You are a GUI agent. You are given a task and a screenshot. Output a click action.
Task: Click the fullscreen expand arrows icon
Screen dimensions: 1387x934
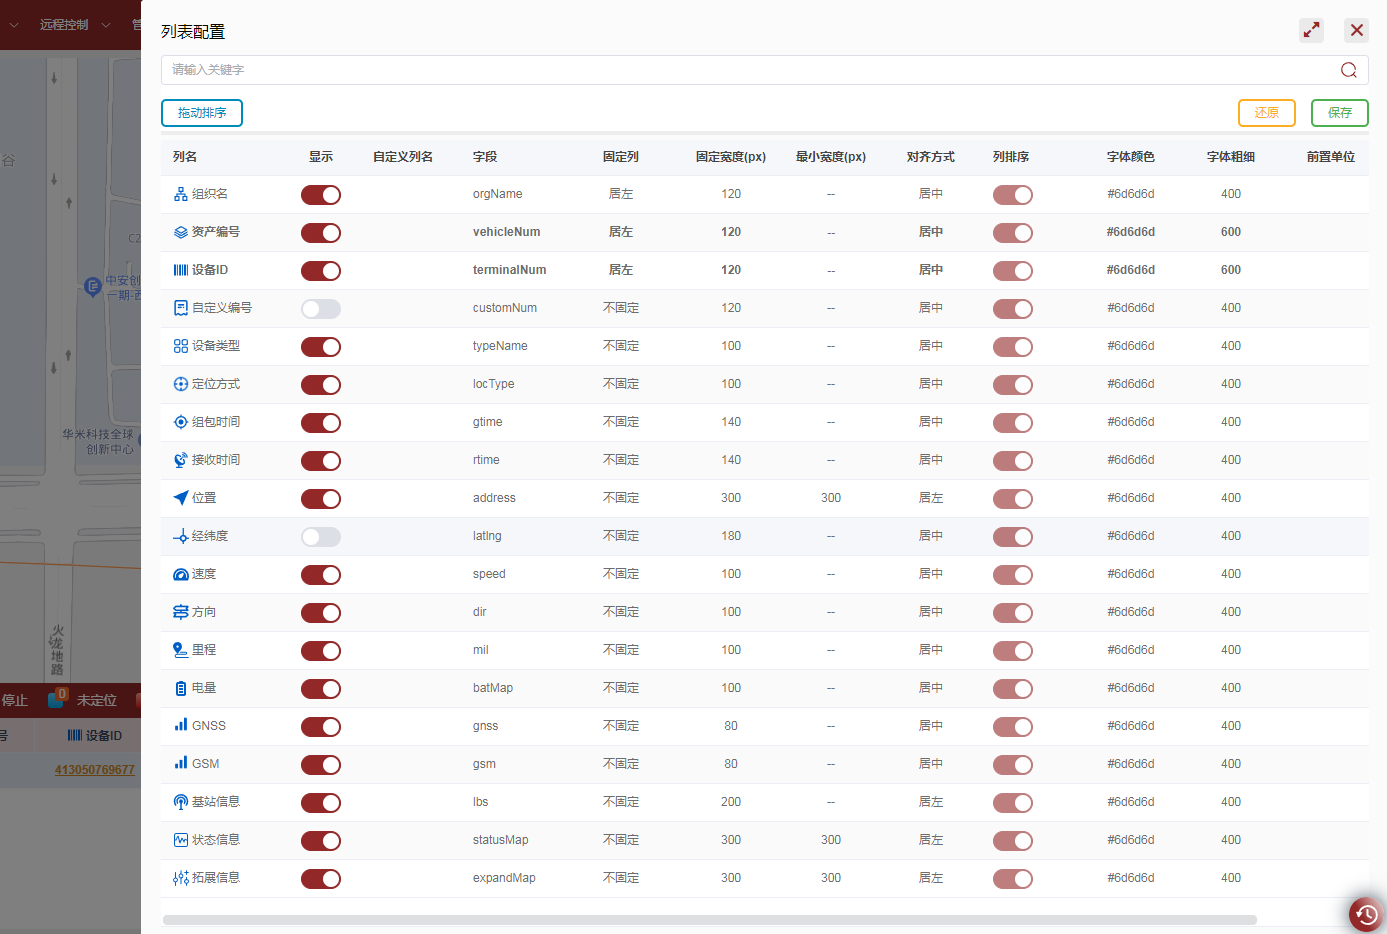point(1311,30)
